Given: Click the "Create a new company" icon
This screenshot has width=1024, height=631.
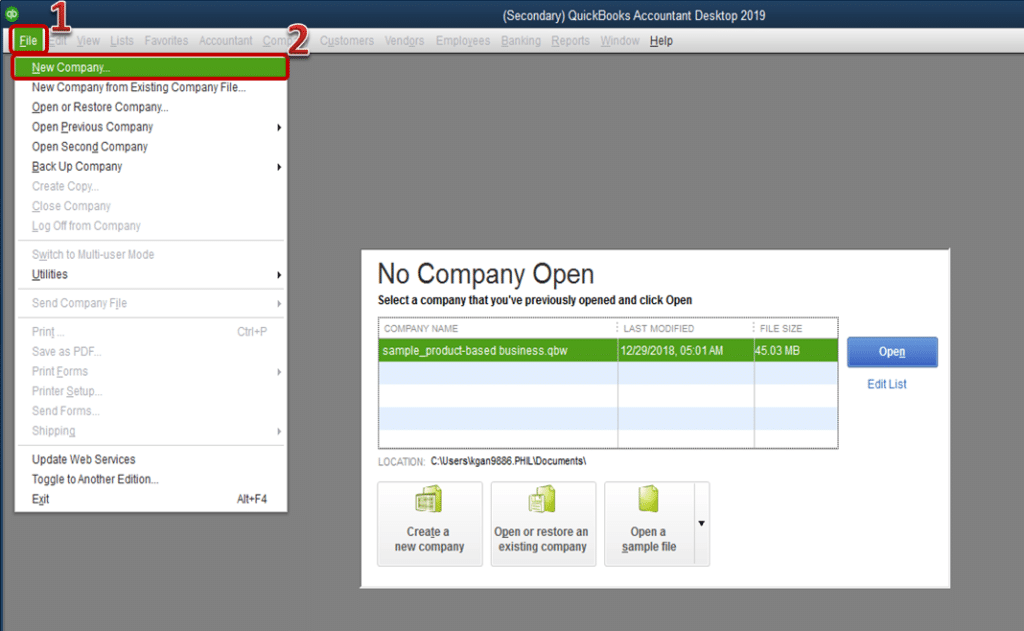Looking at the screenshot, I should [x=429, y=522].
